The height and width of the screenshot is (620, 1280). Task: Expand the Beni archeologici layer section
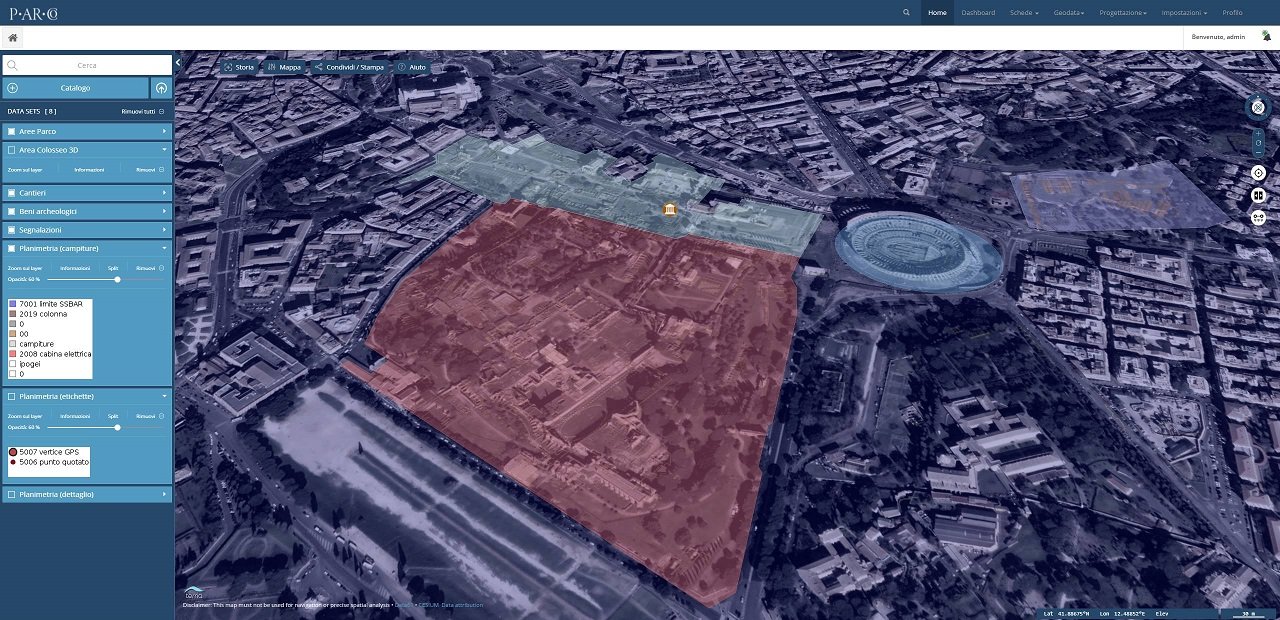pyautogui.click(x=164, y=211)
